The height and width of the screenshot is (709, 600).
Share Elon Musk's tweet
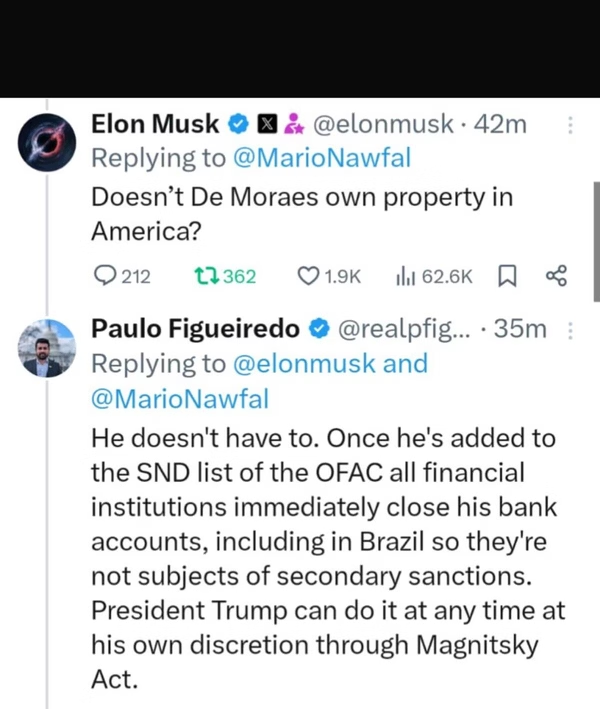557,276
